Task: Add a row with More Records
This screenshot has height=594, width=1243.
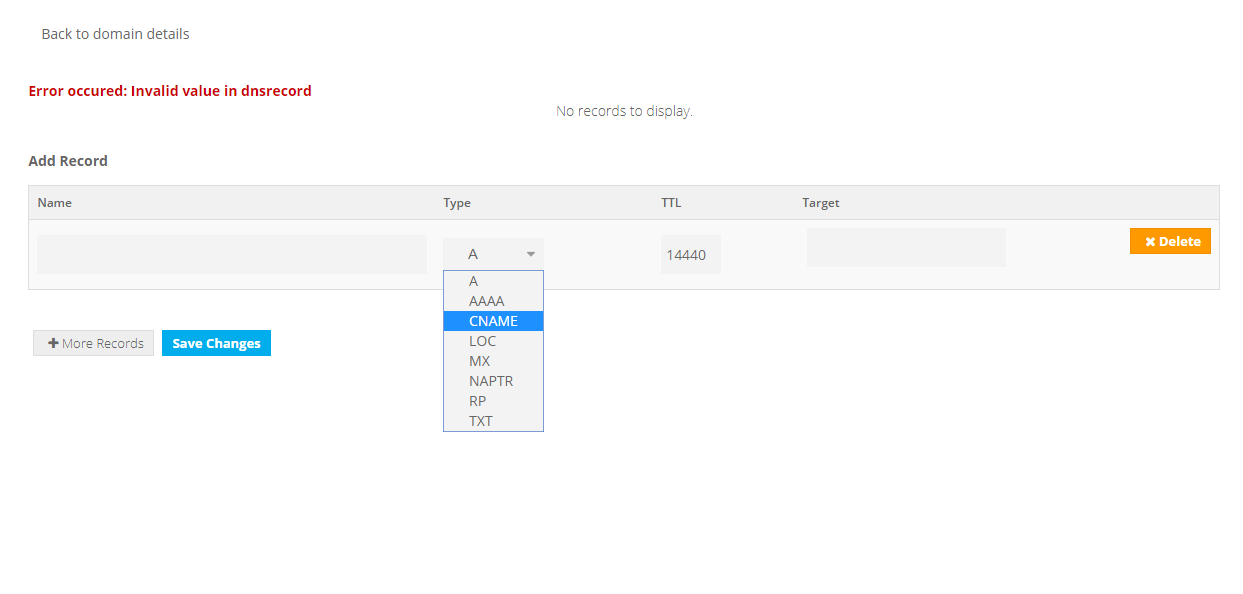Action: point(94,343)
